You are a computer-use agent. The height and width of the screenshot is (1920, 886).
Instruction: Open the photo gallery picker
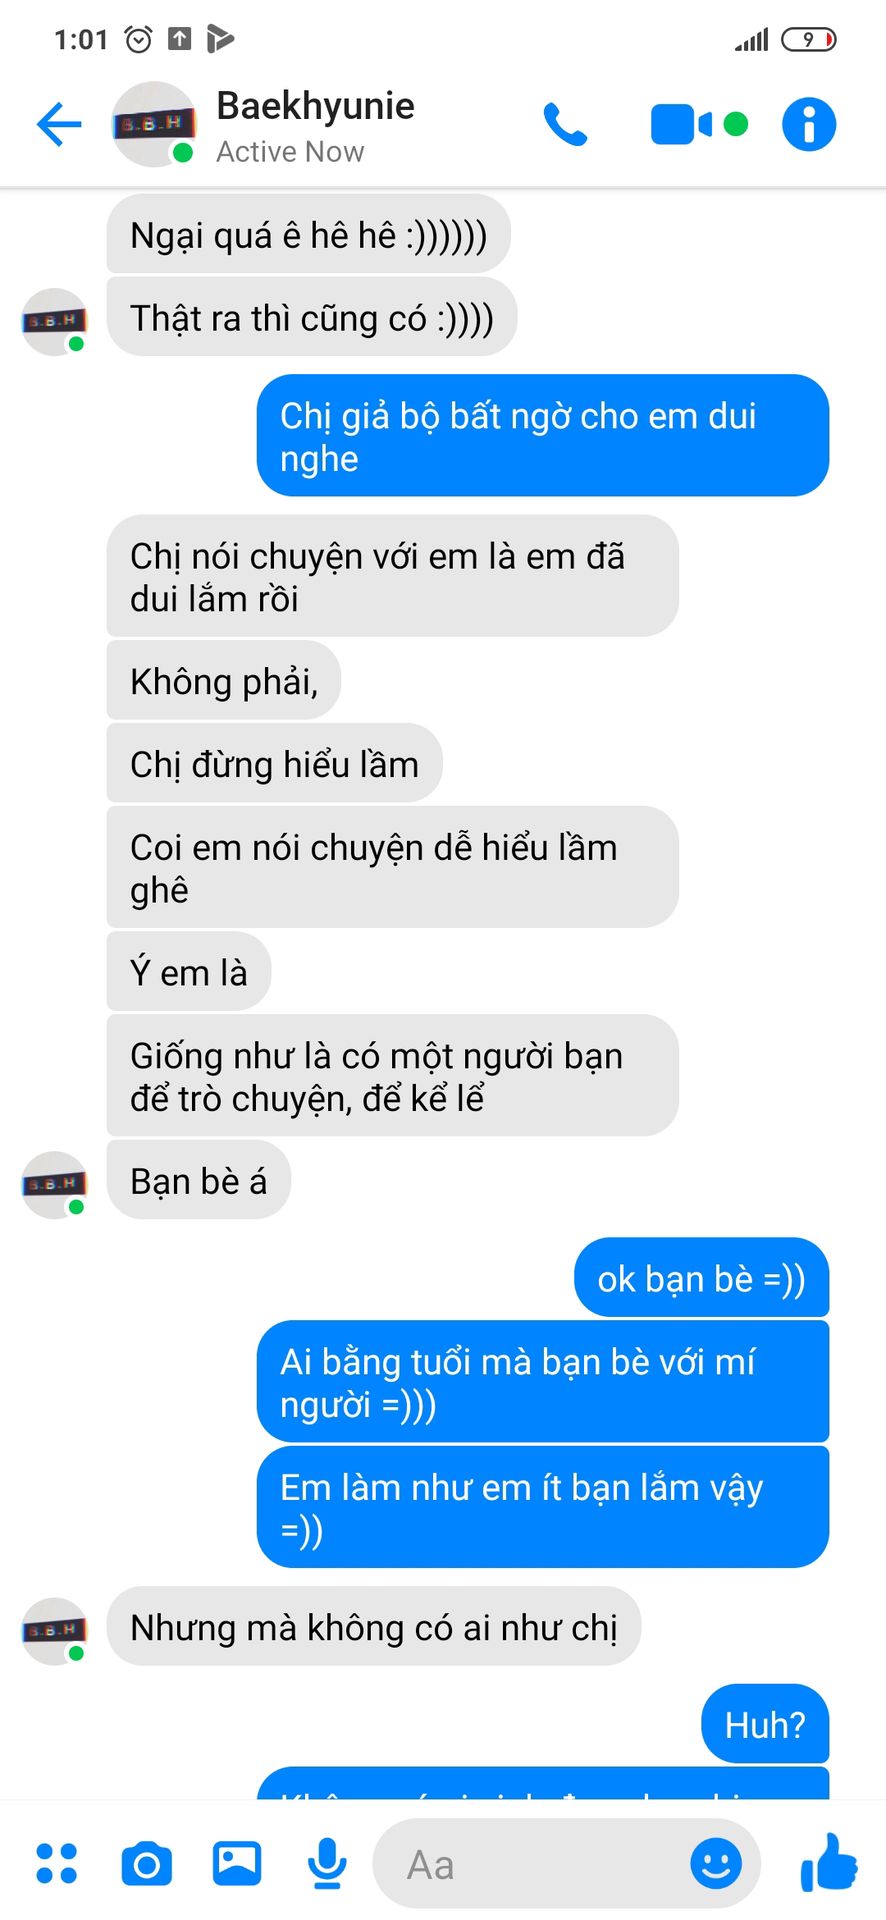pos(237,1863)
